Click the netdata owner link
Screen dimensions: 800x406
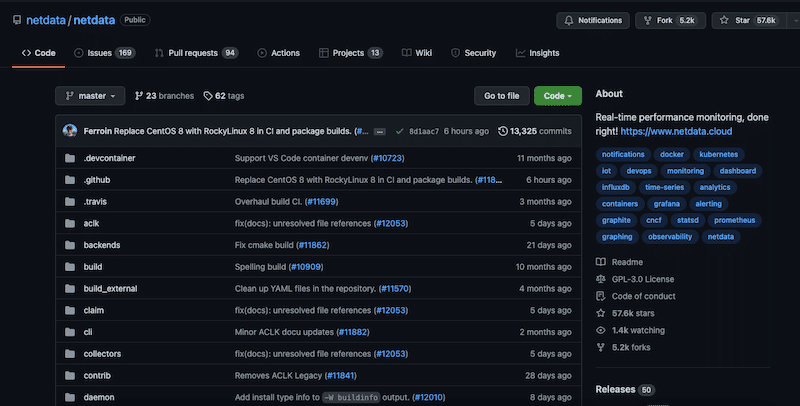(46, 20)
